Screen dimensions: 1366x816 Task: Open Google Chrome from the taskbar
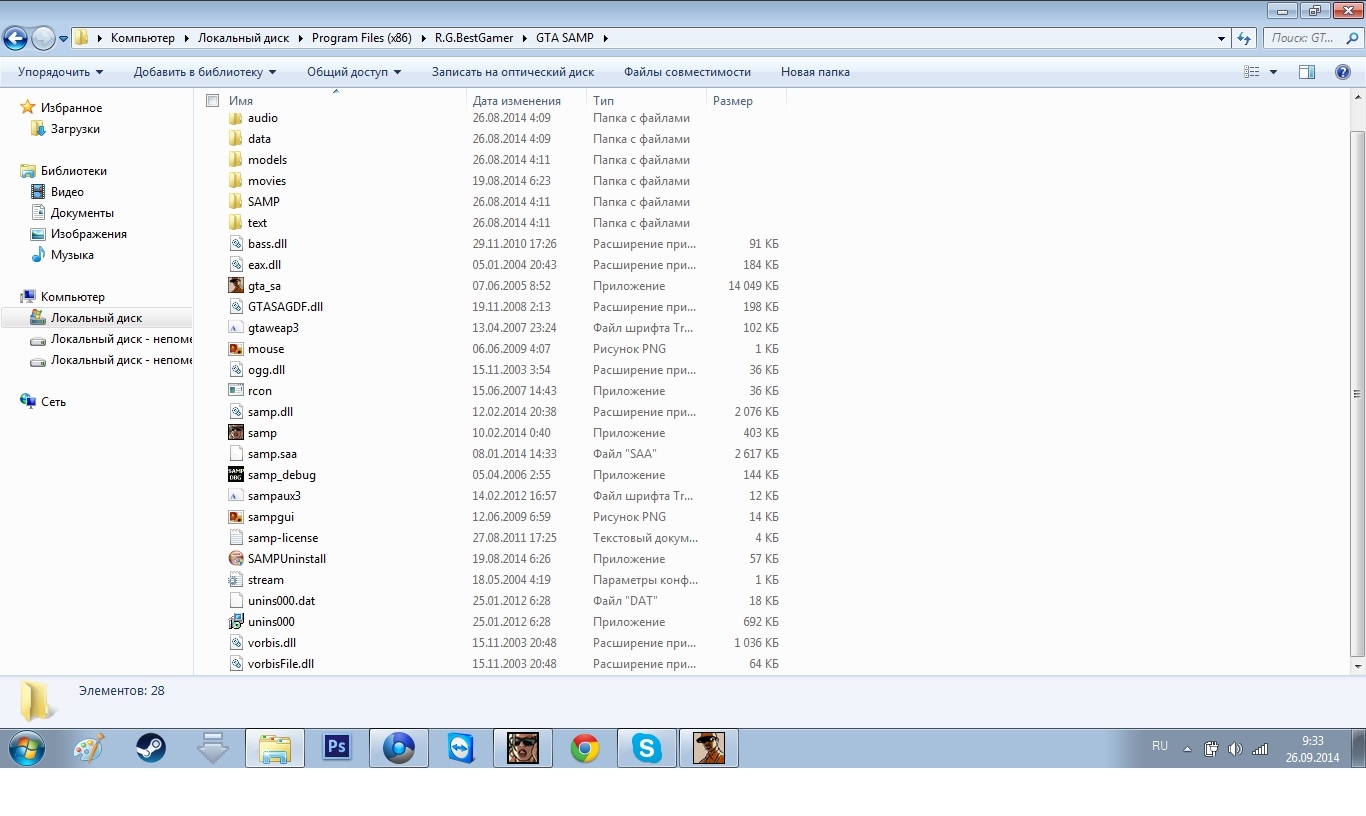(585, 748)
